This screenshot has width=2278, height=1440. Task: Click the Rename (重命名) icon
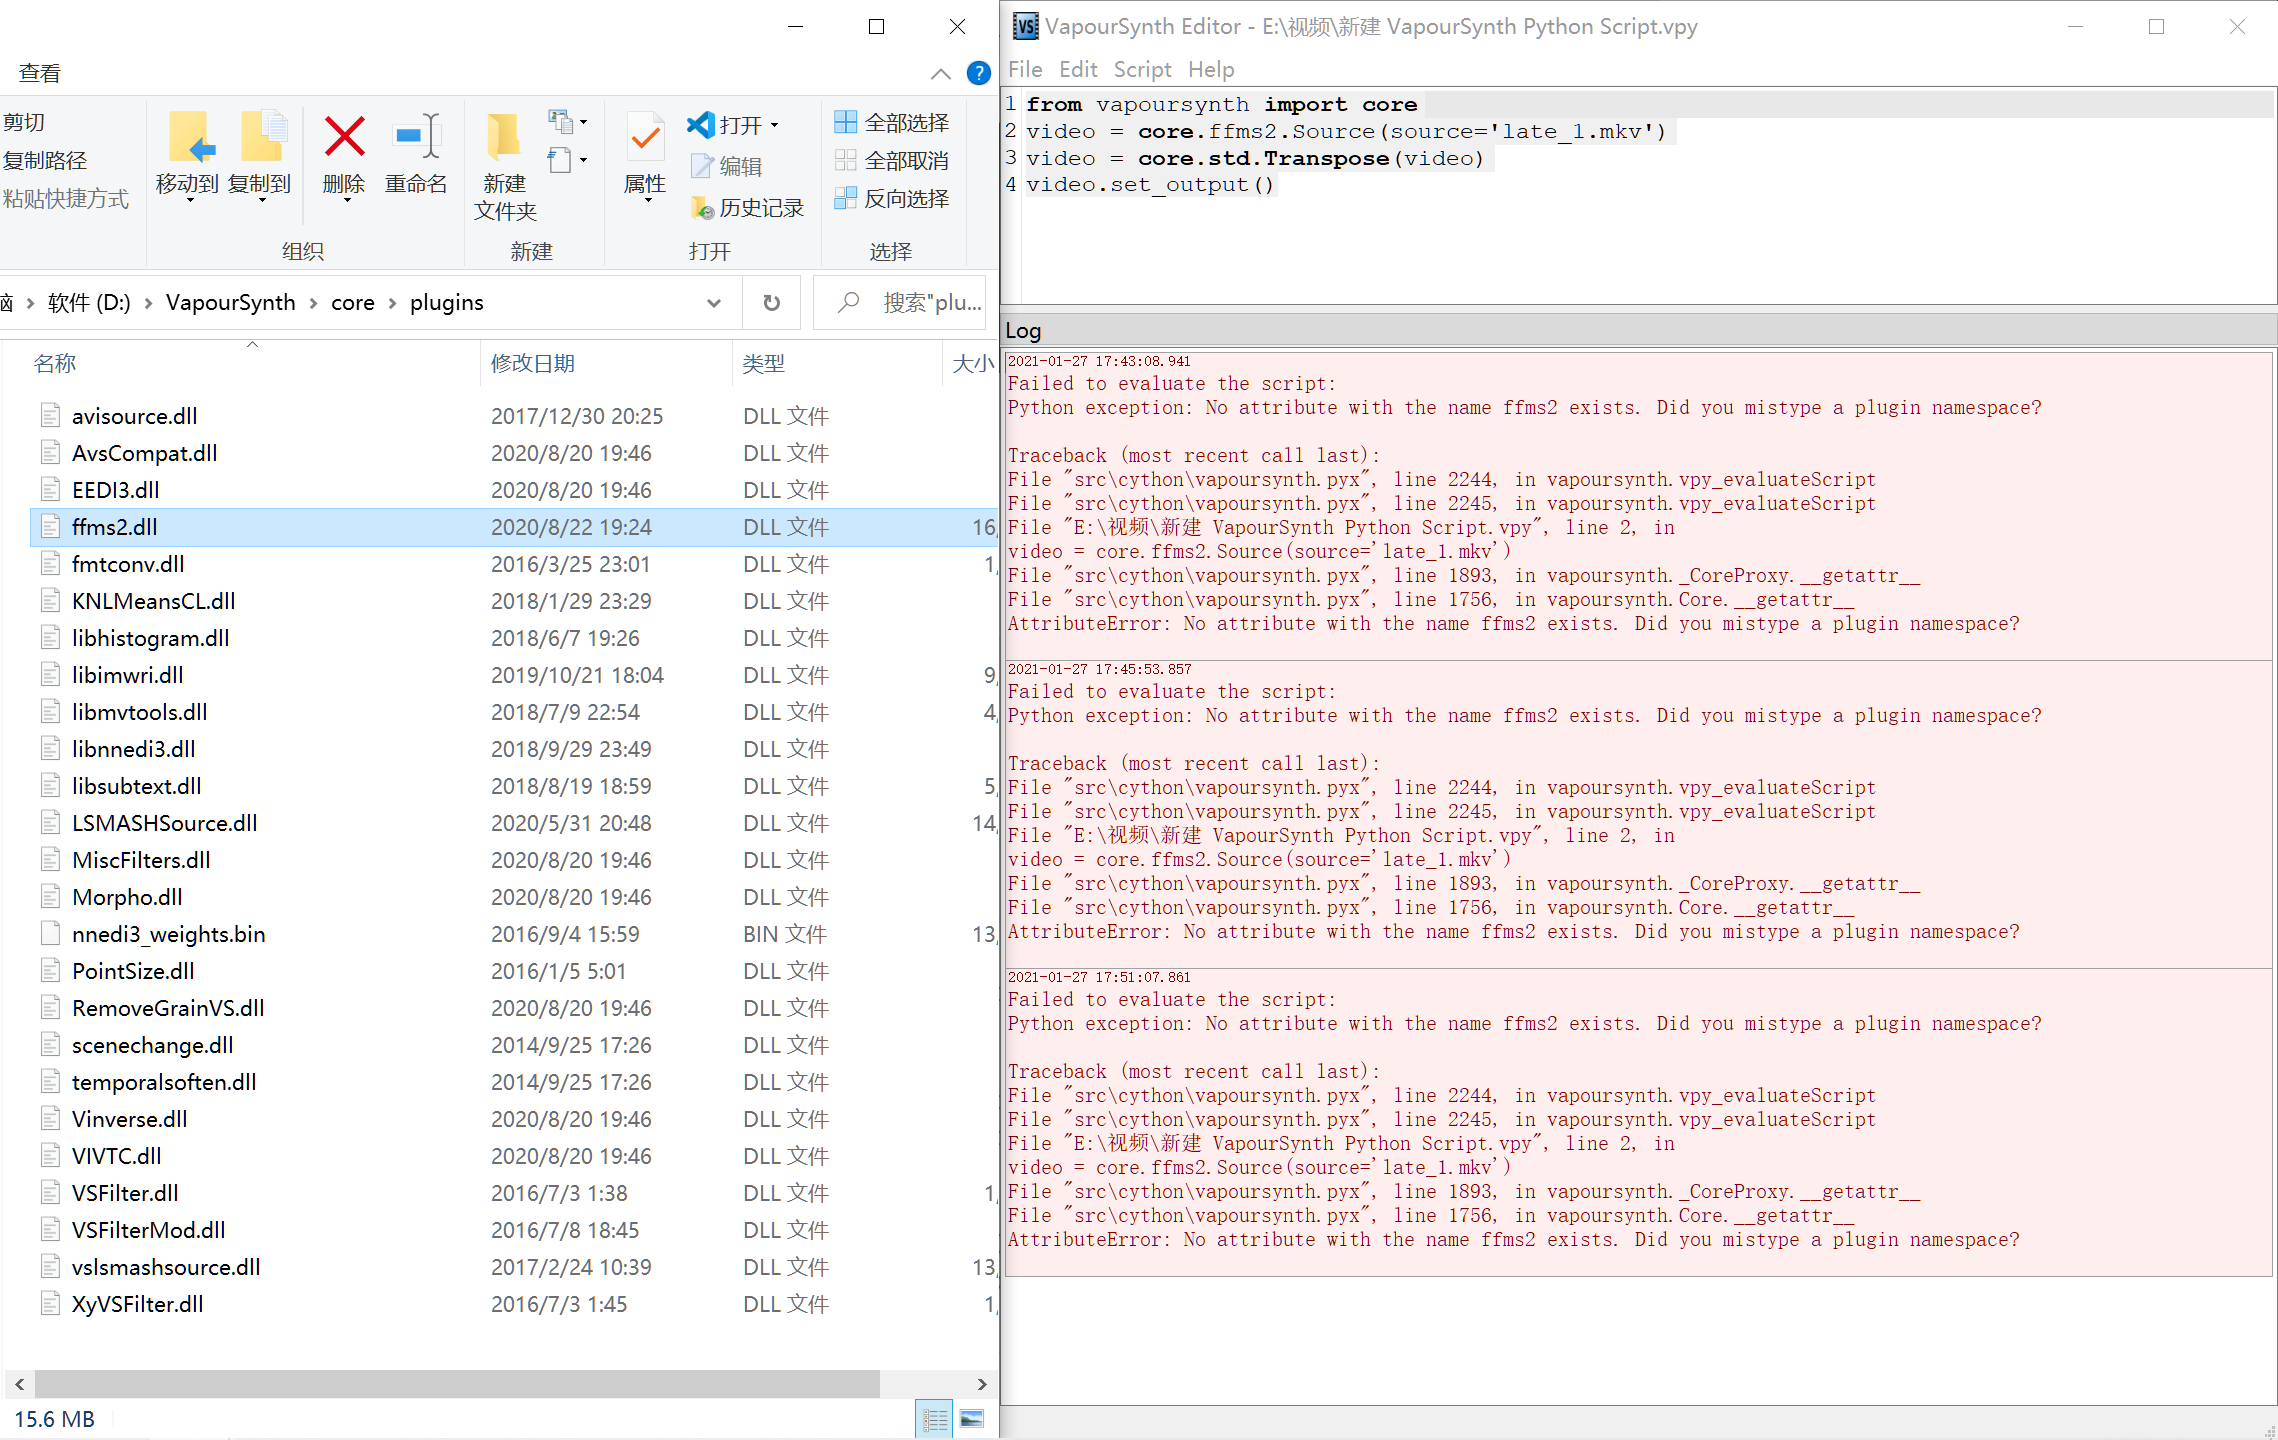click(416, 137)
